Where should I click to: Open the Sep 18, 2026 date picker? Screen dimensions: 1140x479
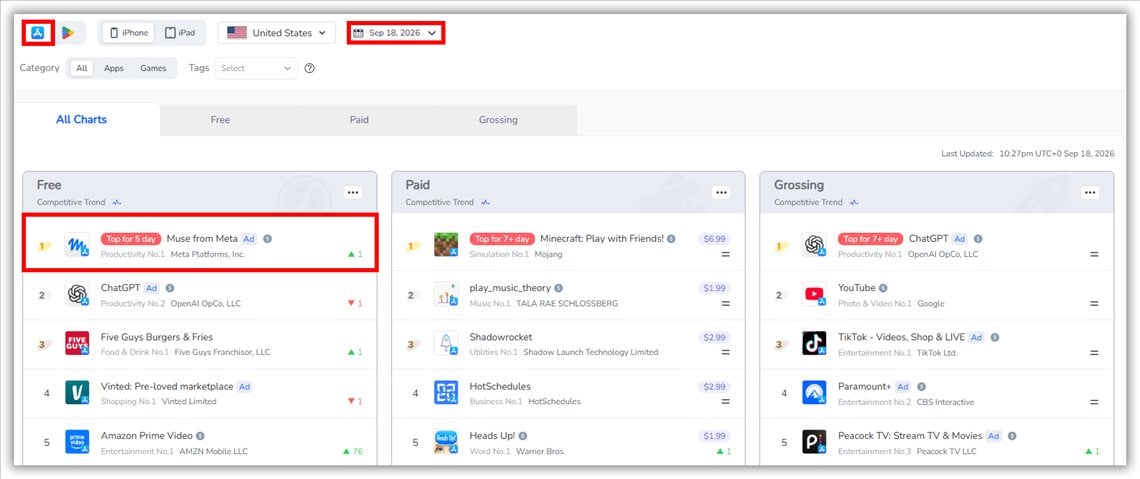[395, 33]
